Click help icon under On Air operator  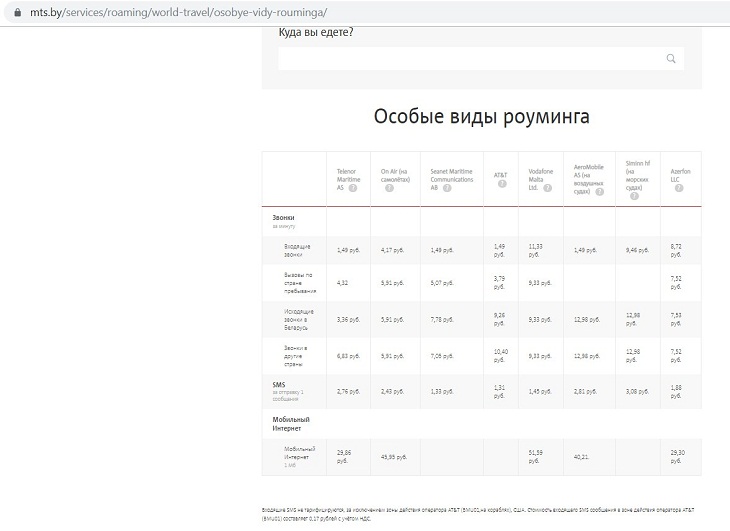[389, 188]
